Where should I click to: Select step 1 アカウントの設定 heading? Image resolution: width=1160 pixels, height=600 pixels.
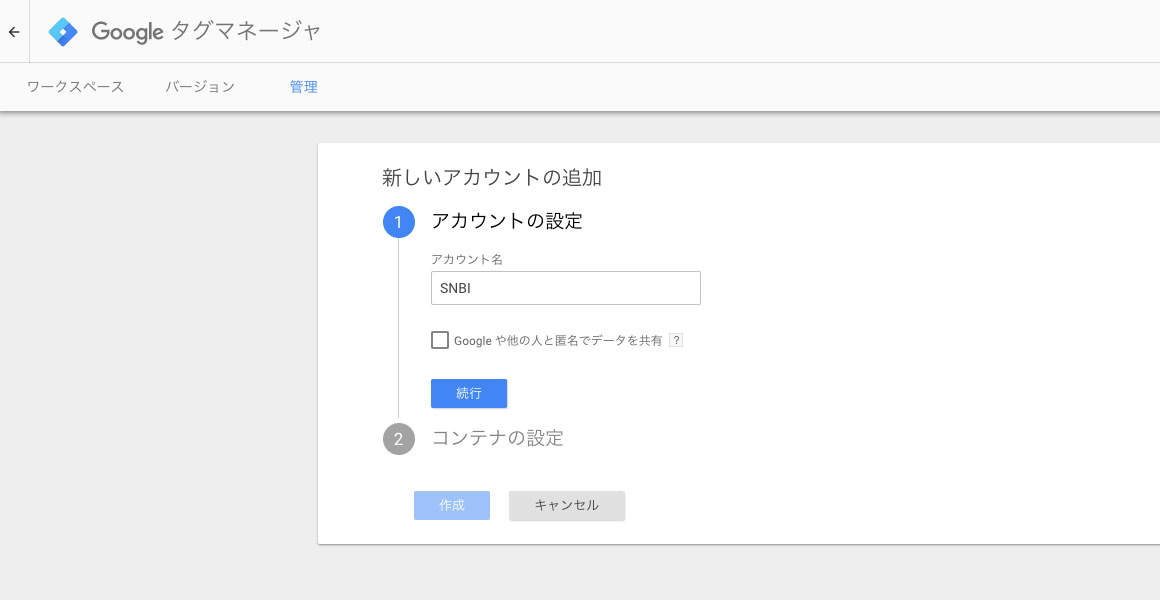click(507, 221)
